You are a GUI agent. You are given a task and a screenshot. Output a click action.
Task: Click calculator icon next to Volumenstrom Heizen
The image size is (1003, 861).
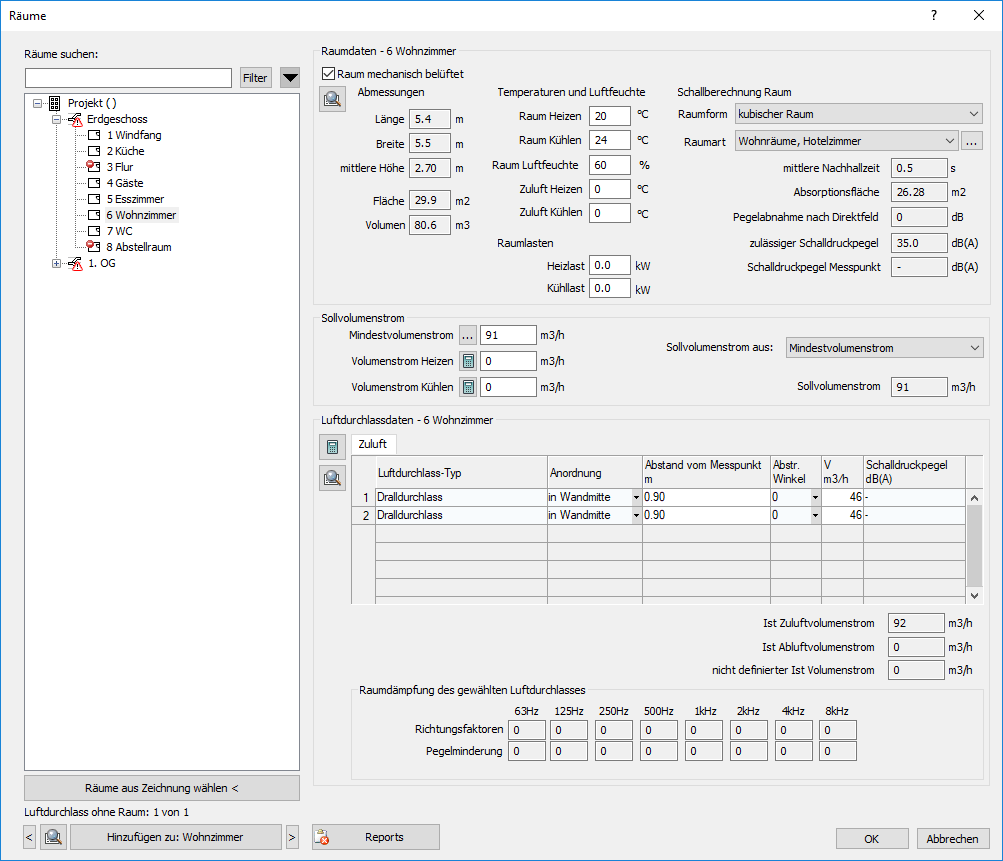(468, 361)
